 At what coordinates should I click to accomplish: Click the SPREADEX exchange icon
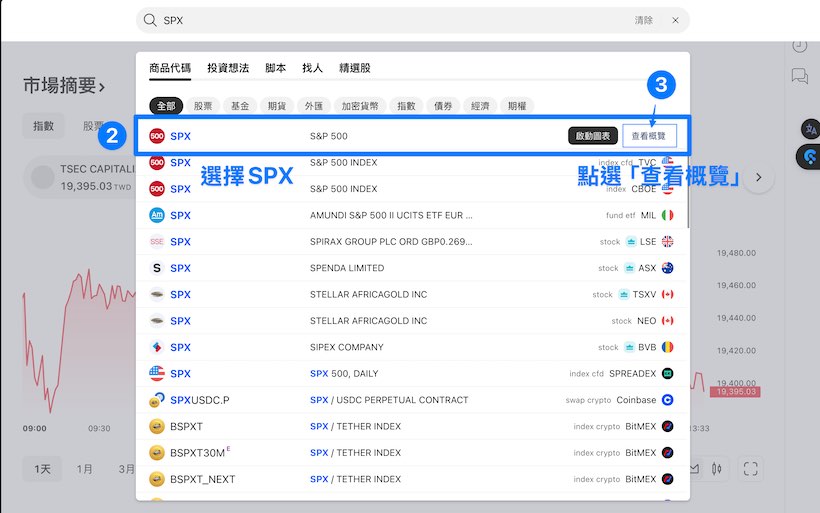coord(667,373)
